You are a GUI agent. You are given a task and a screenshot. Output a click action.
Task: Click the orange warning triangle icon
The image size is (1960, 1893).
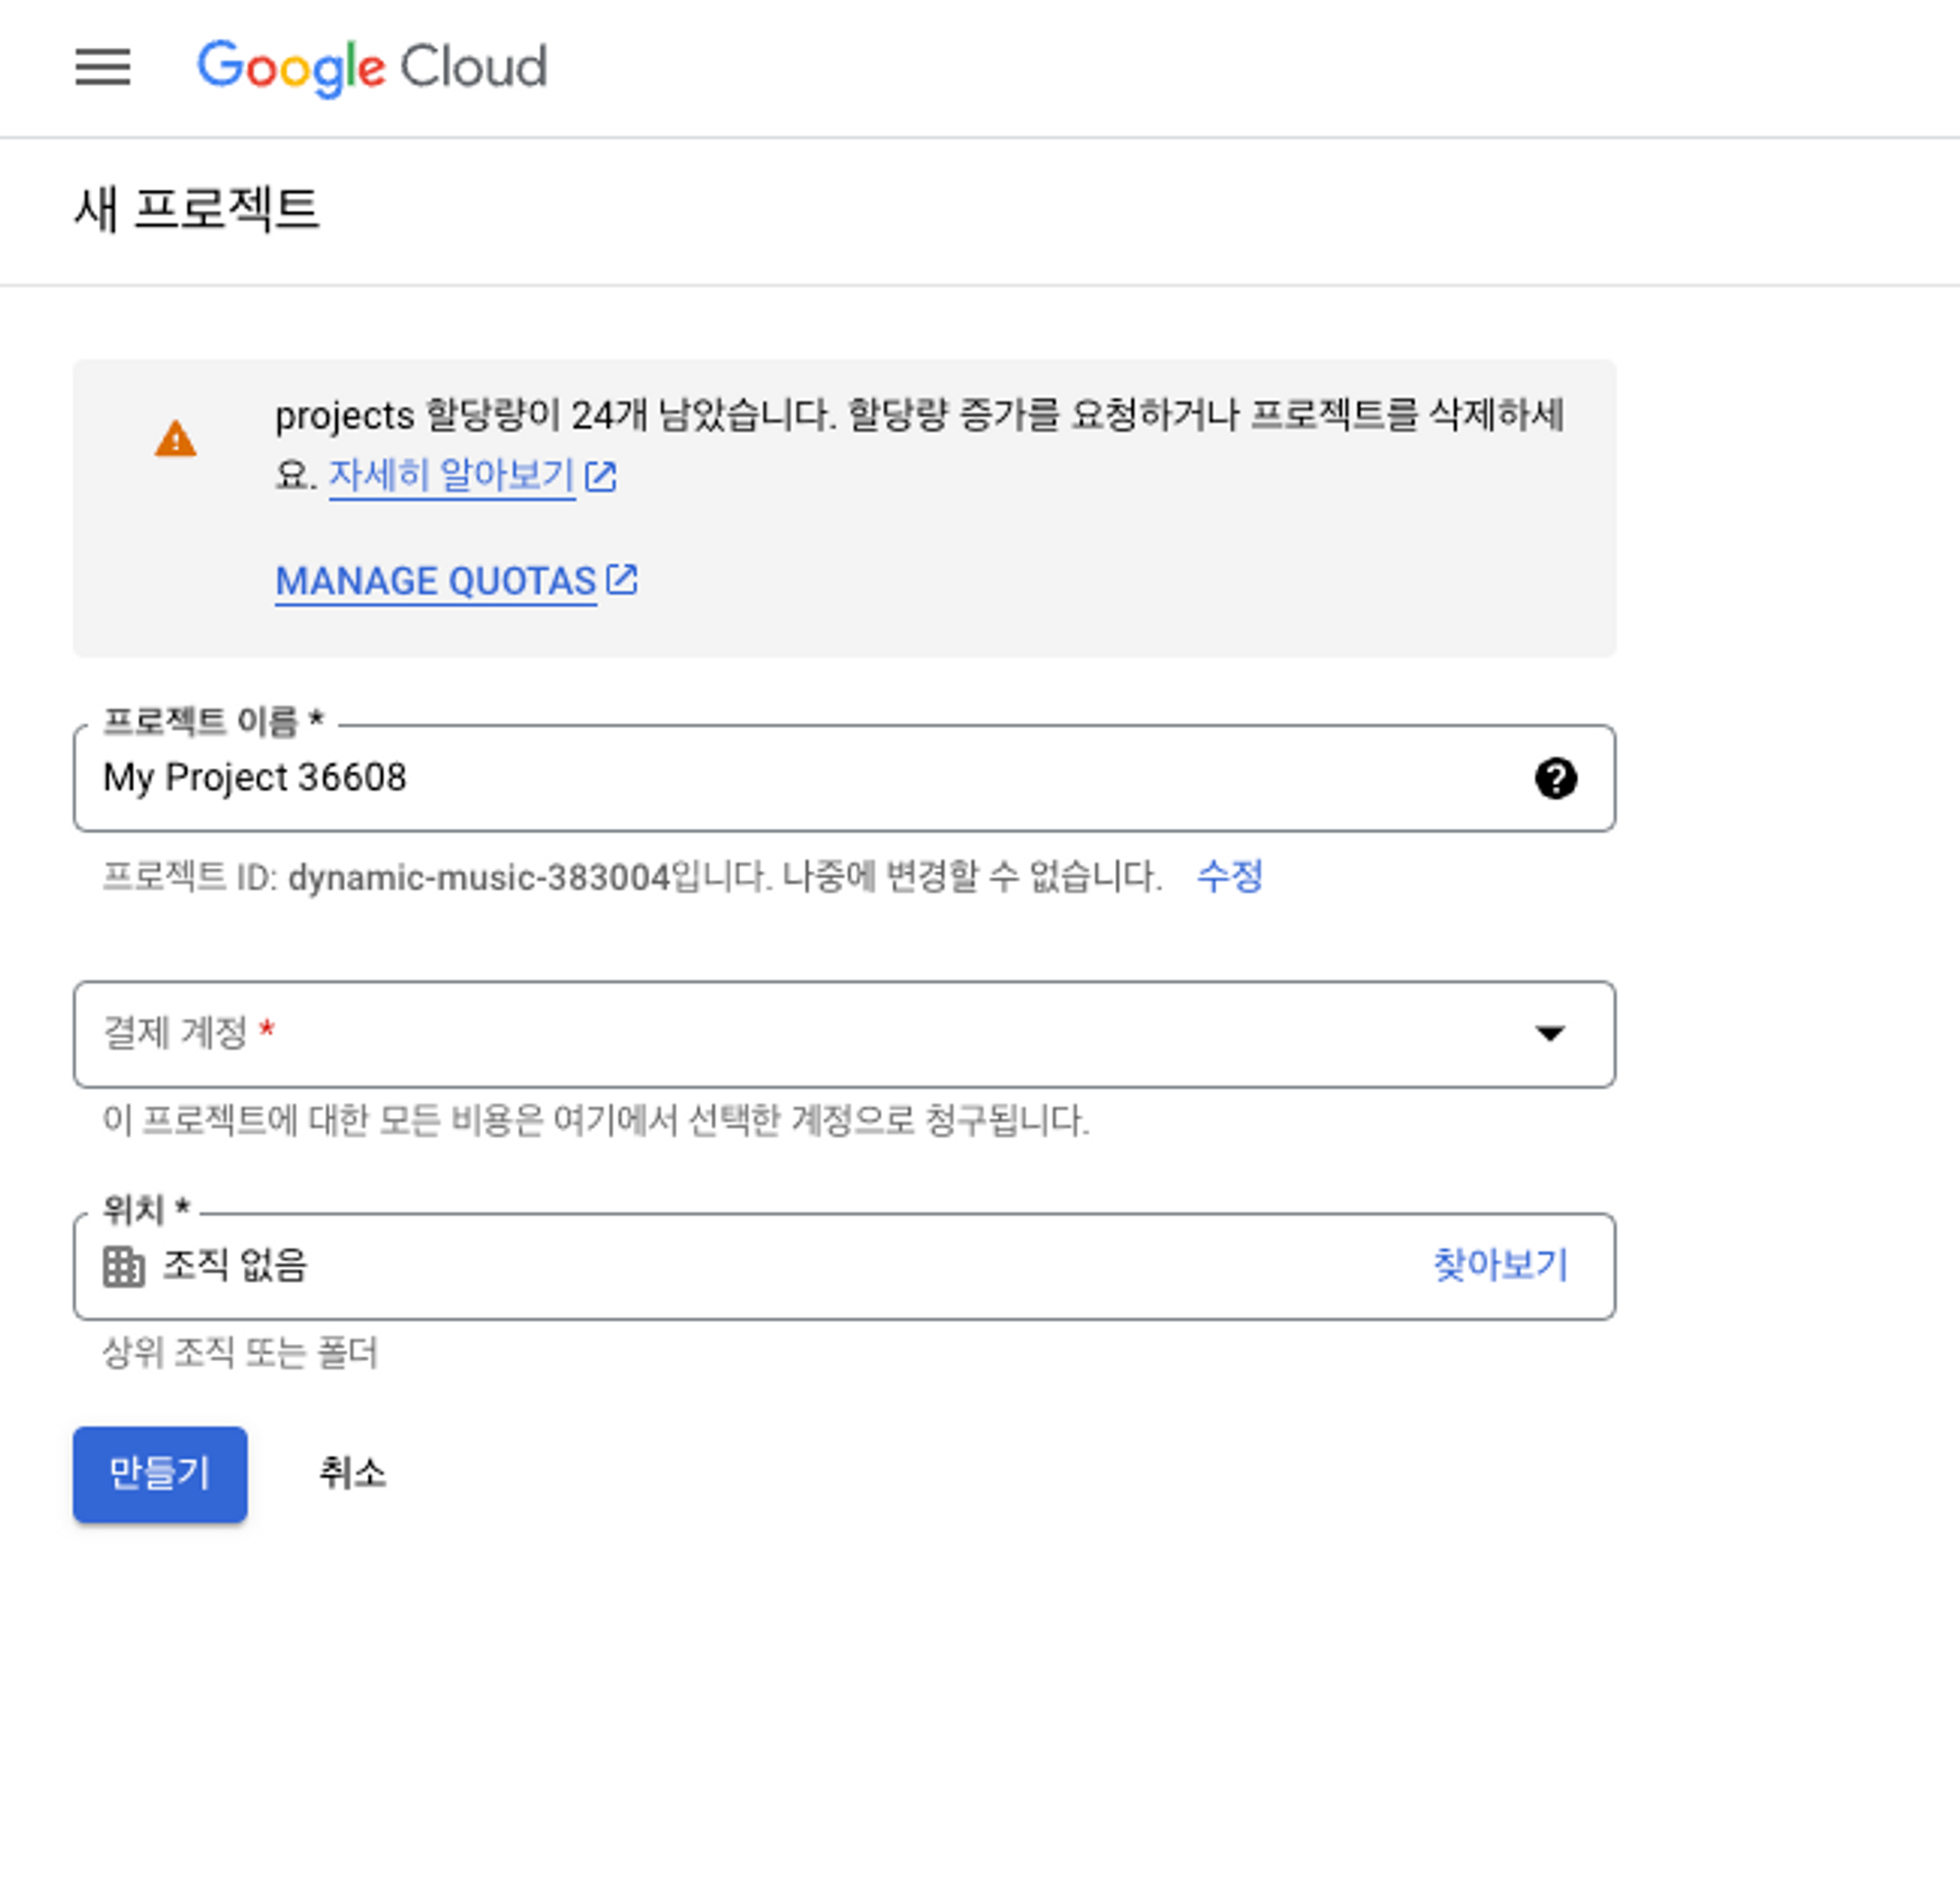(175, 439)
